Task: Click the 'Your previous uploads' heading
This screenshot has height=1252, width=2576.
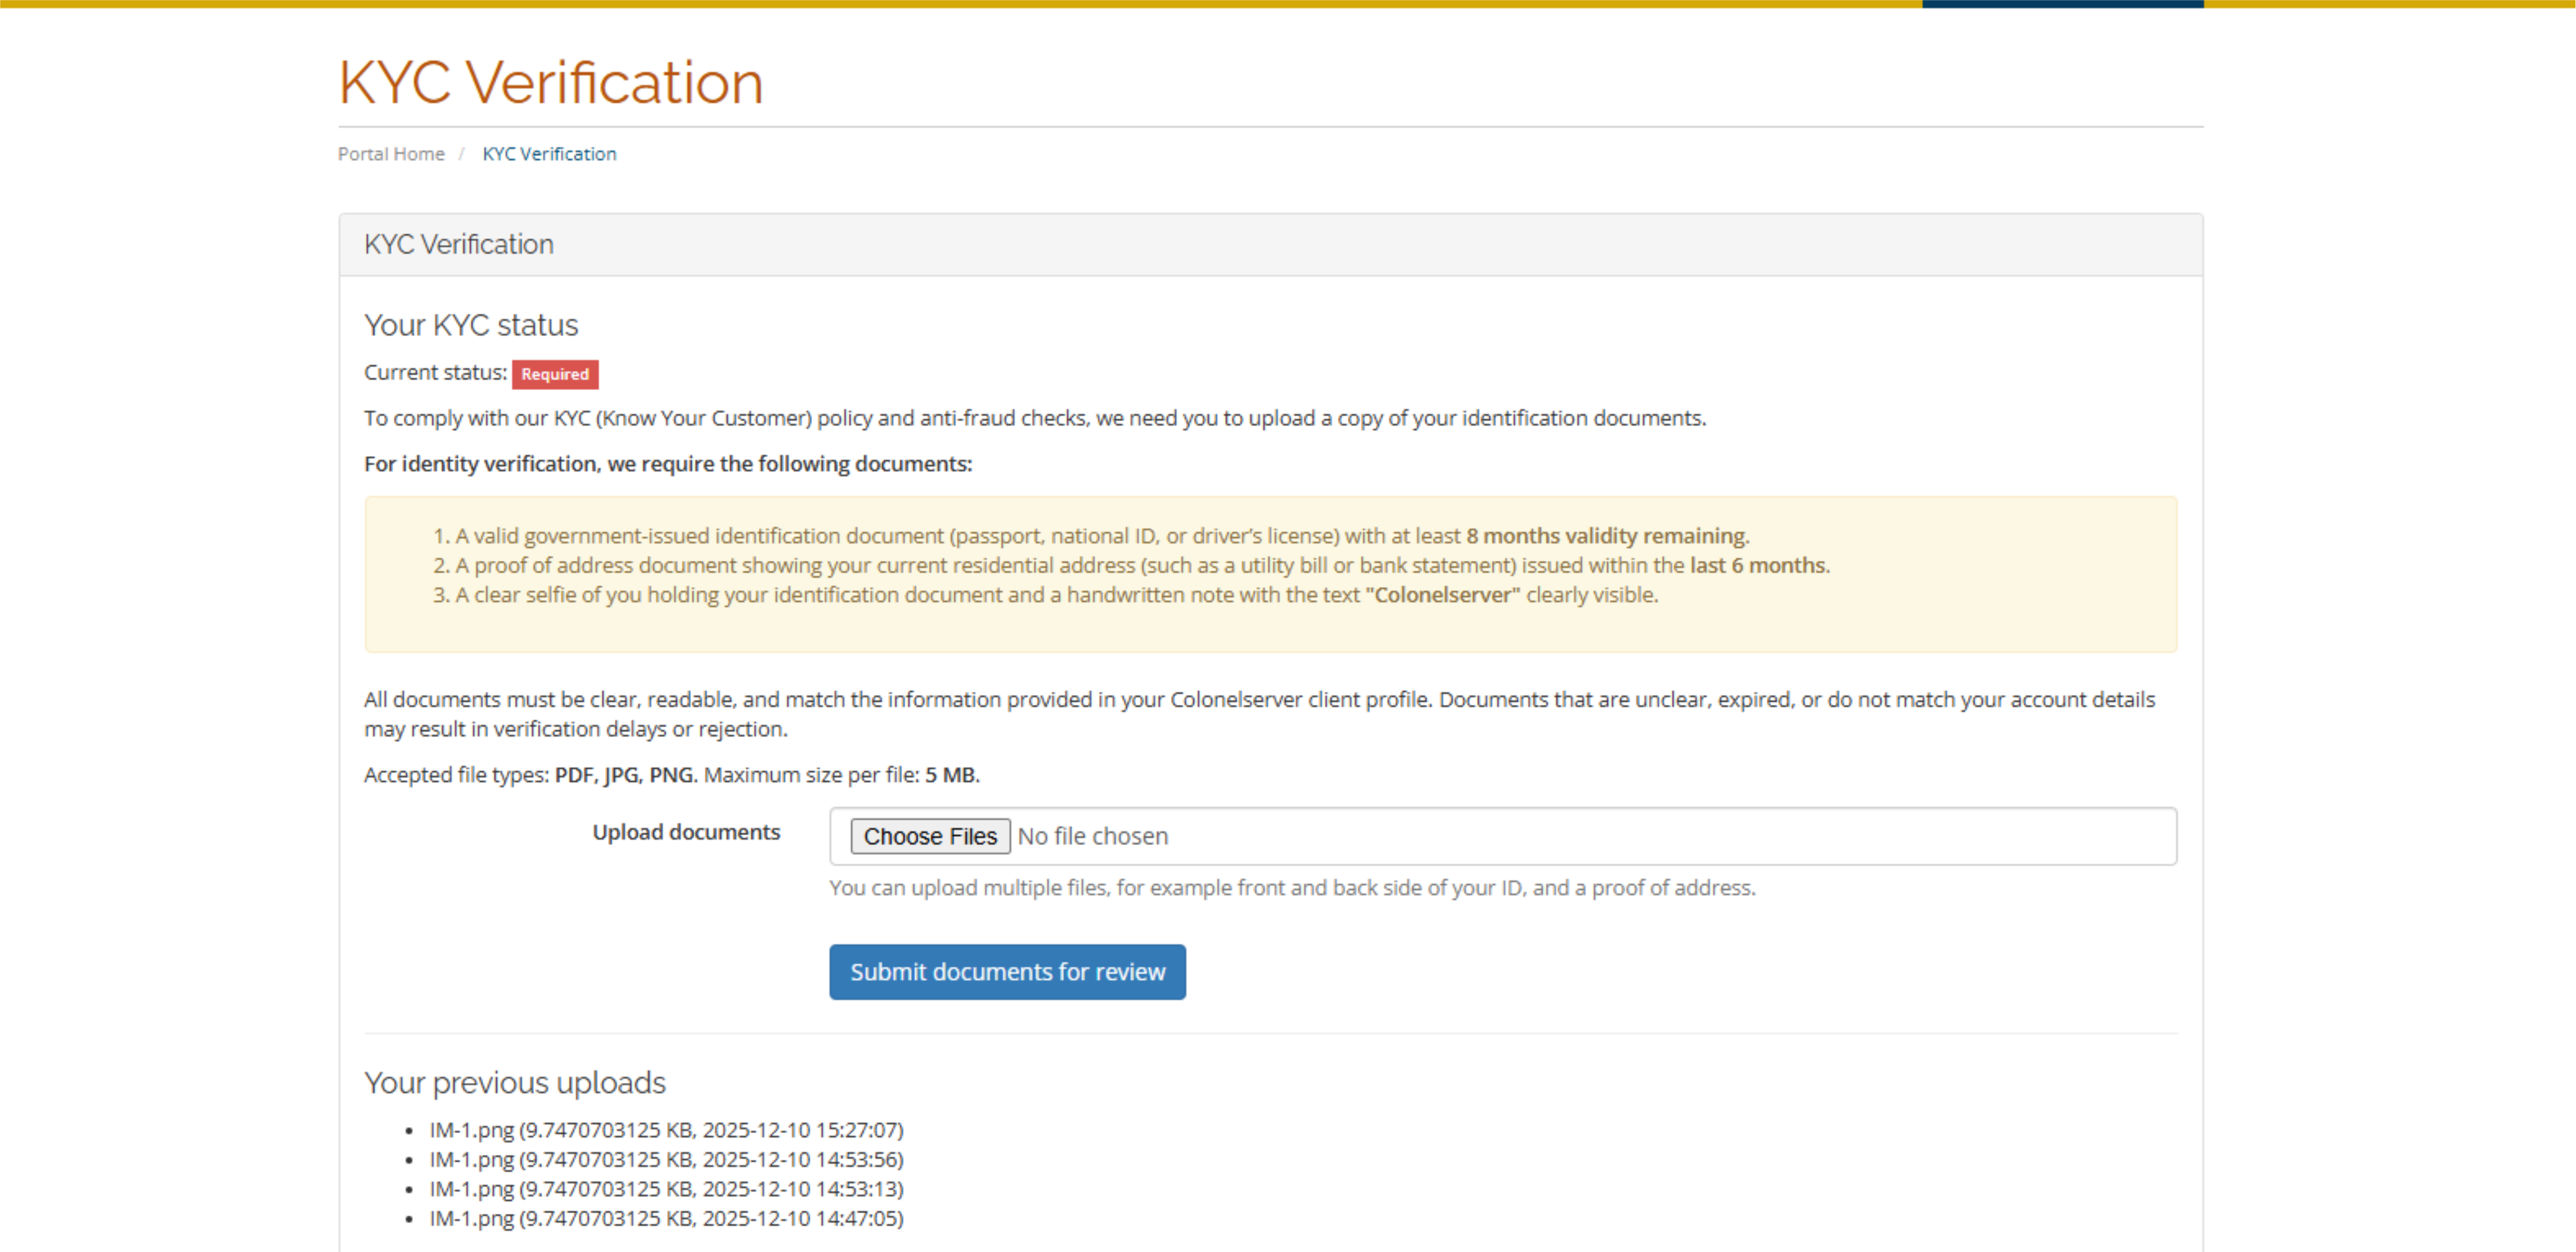Action: tap(515, 1083)
